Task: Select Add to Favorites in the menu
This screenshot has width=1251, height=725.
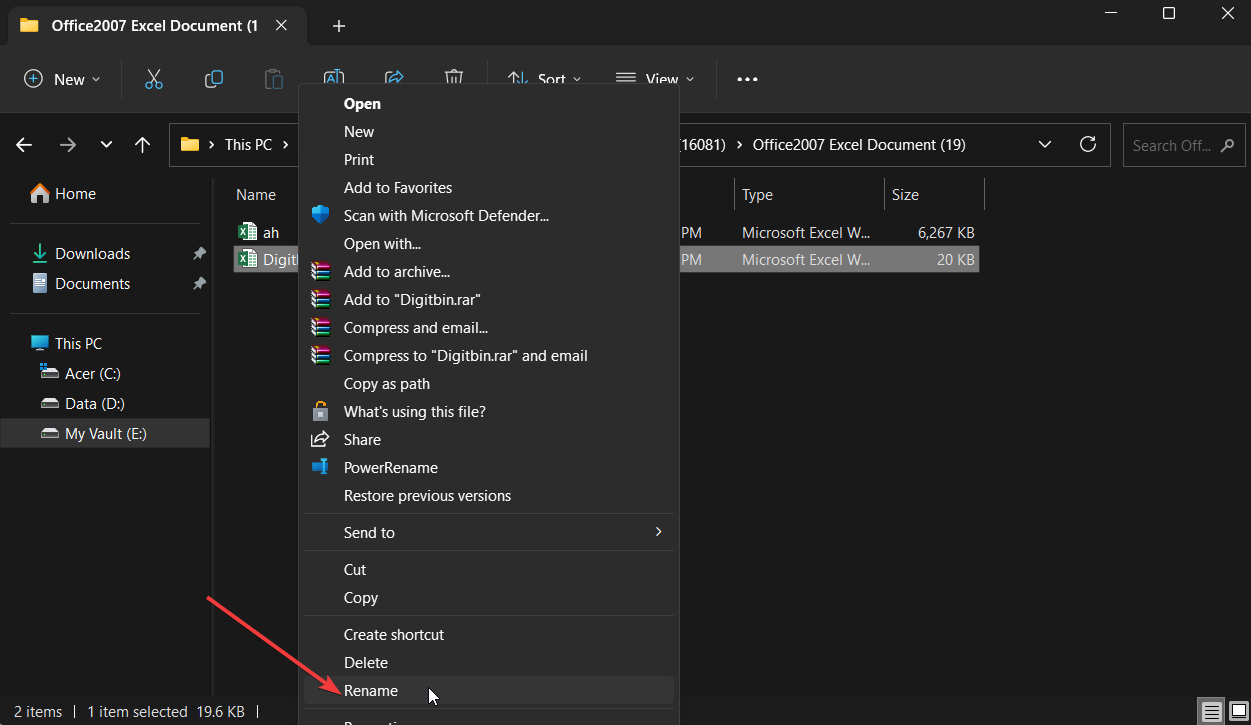Action: (489, 187)
